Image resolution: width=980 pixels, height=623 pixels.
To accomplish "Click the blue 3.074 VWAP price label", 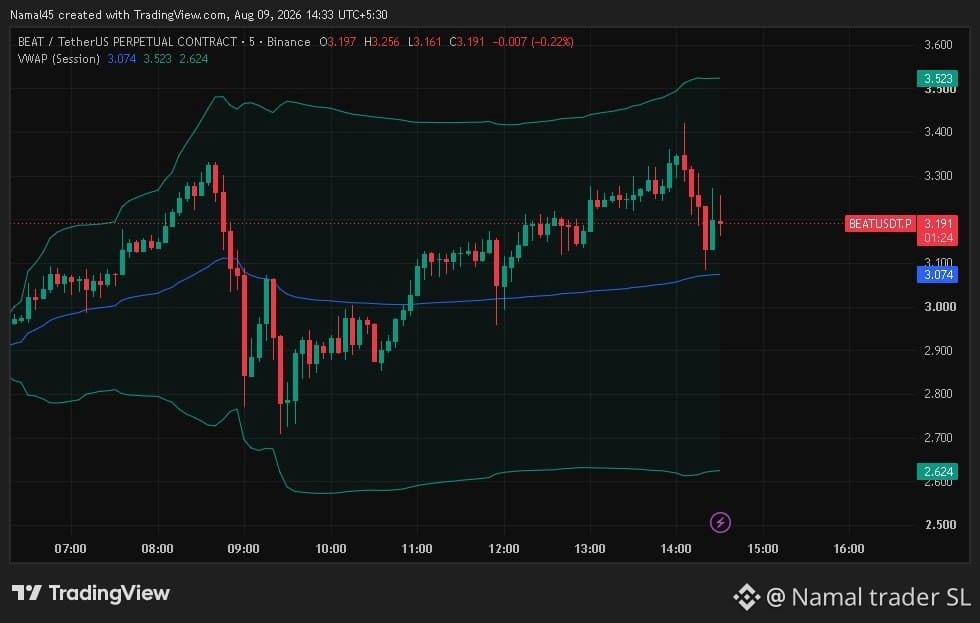I will pos(938,274).
